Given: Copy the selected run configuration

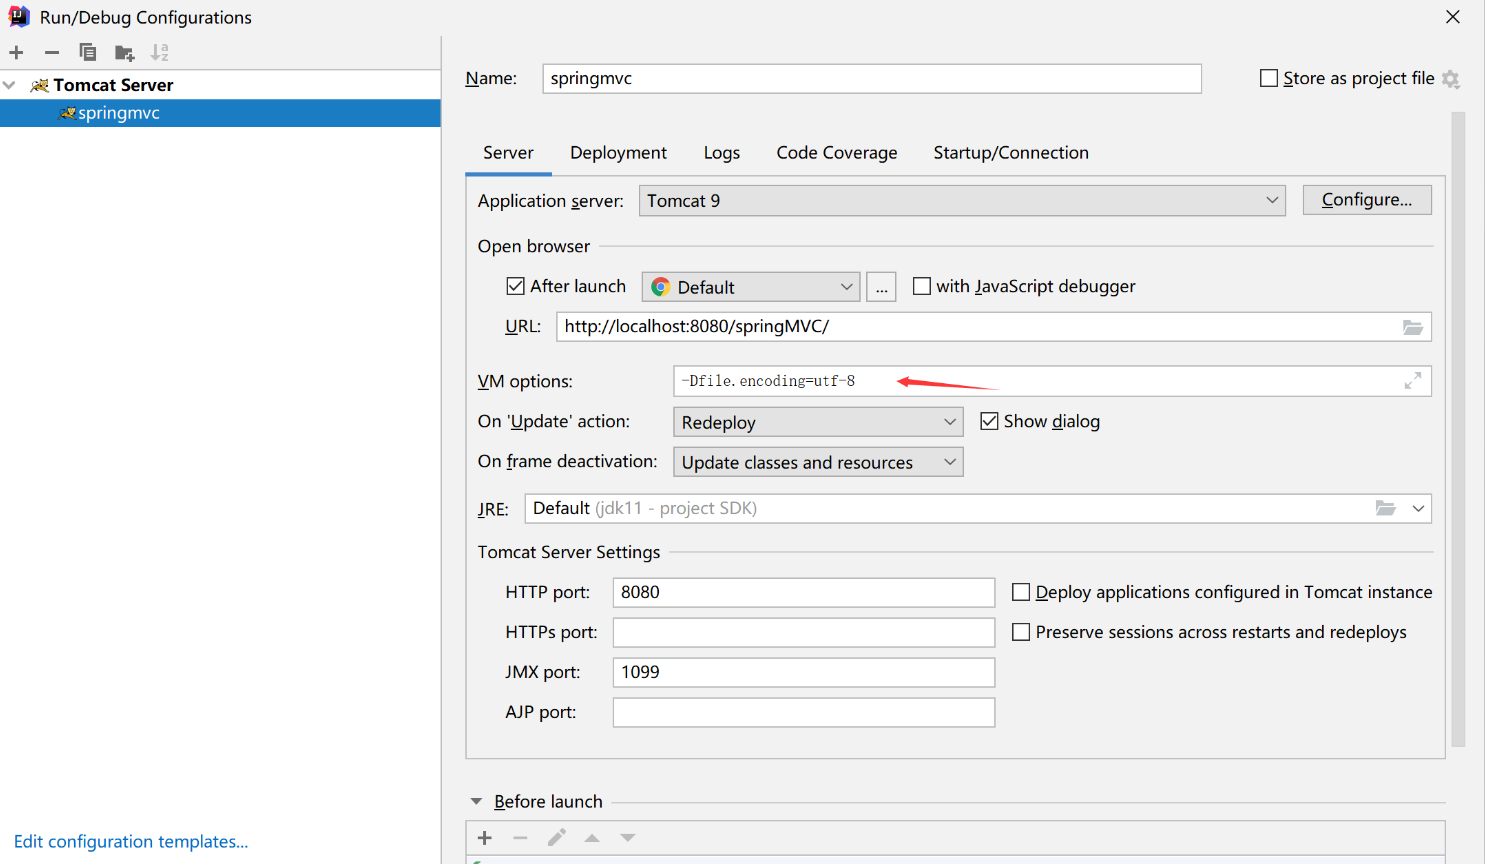Looking at the screenshot, I should click(88, 52).
